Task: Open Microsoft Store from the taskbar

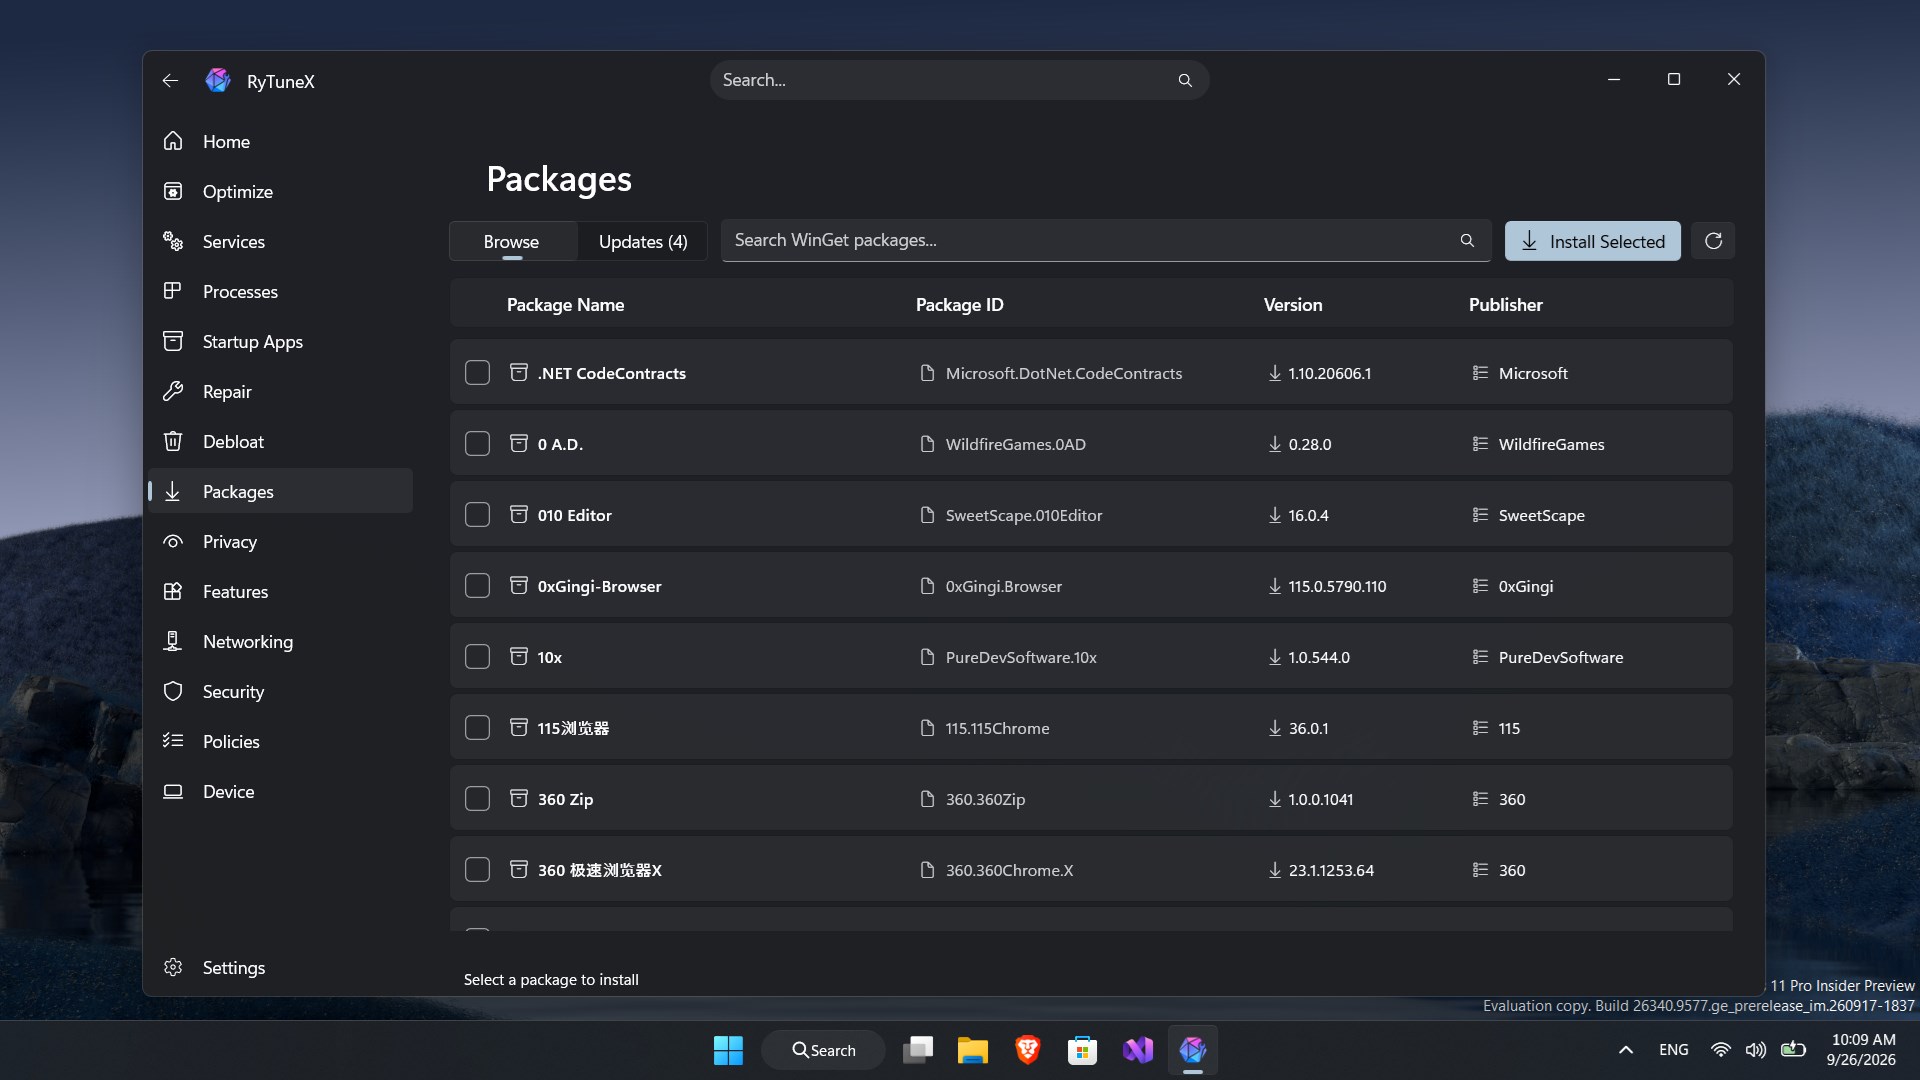Action: 1082,1050
